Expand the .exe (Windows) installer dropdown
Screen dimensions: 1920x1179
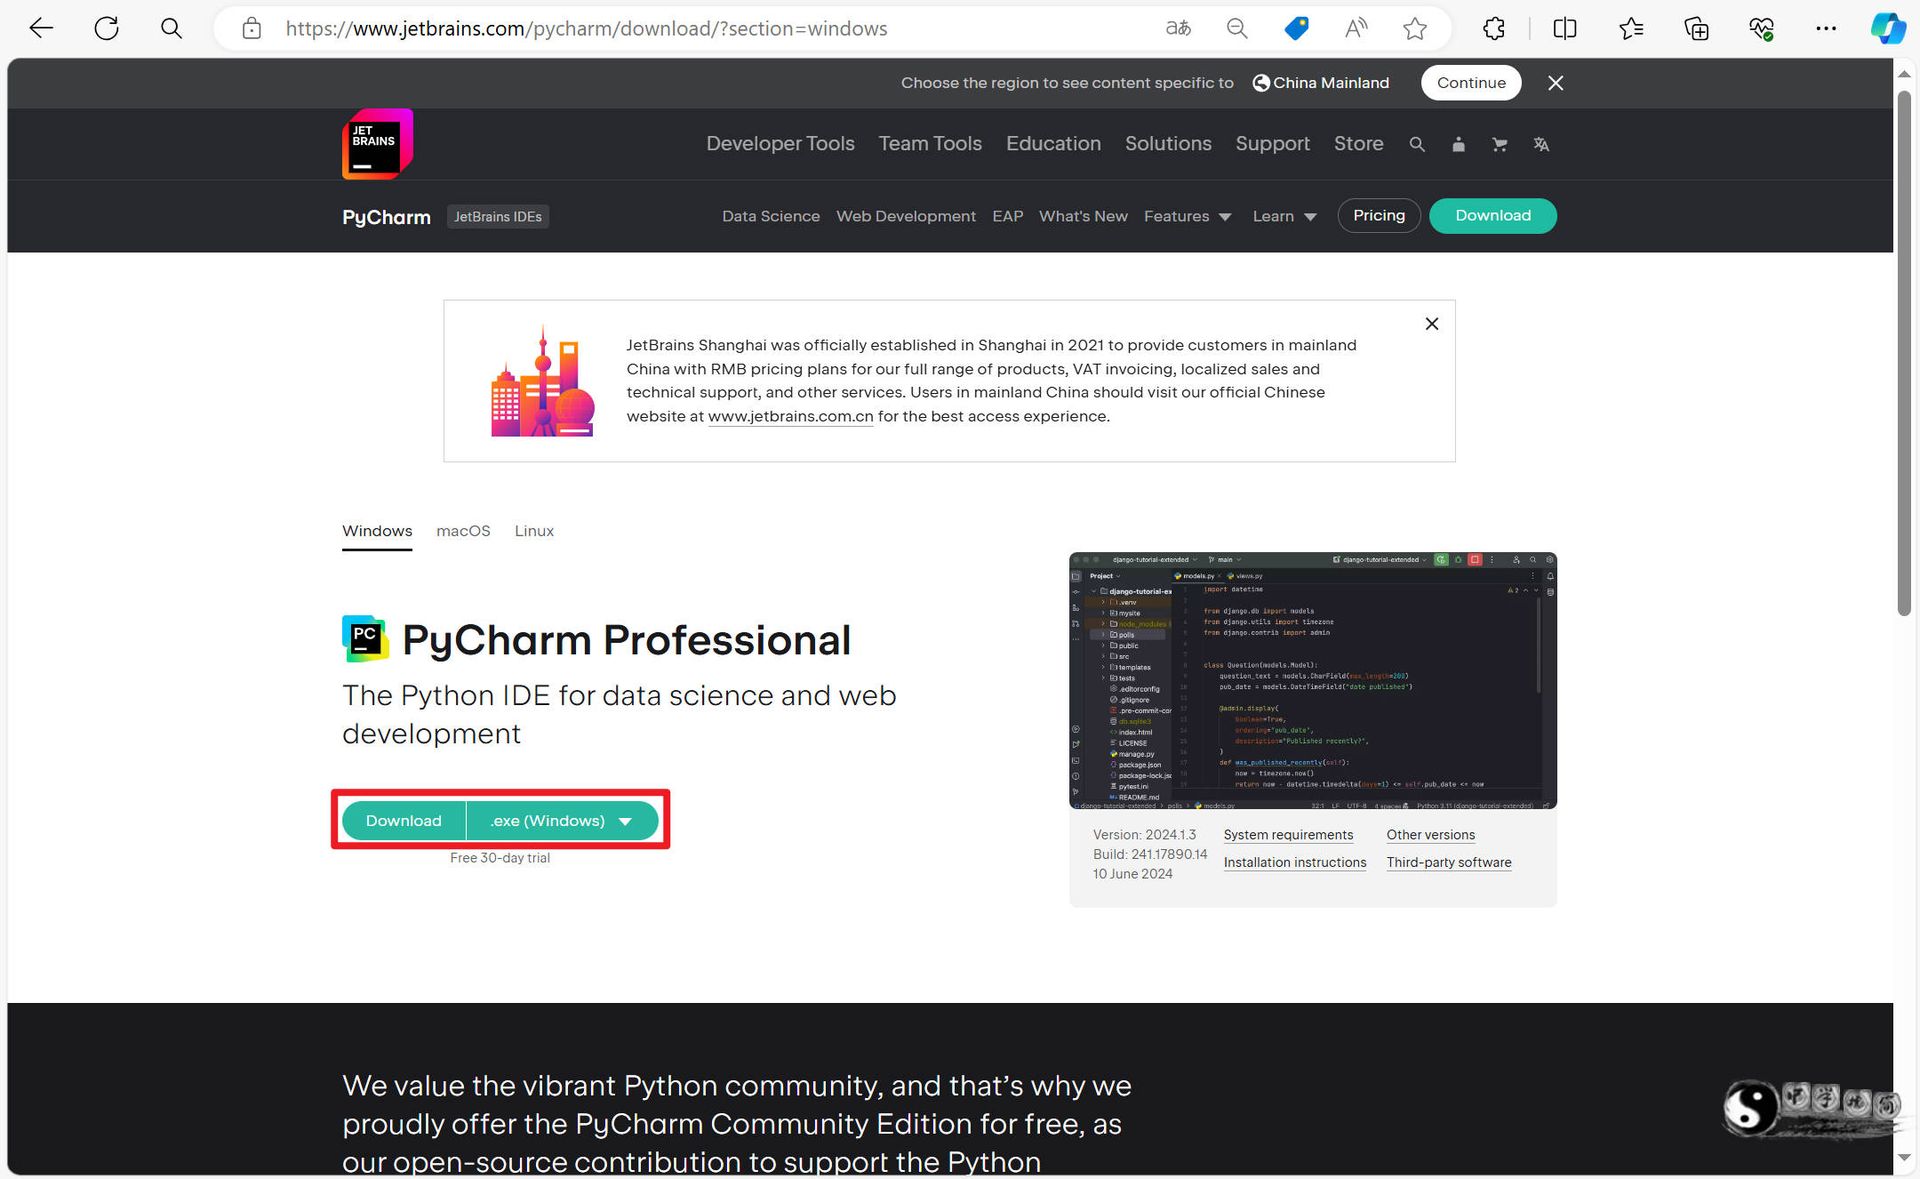562,820
